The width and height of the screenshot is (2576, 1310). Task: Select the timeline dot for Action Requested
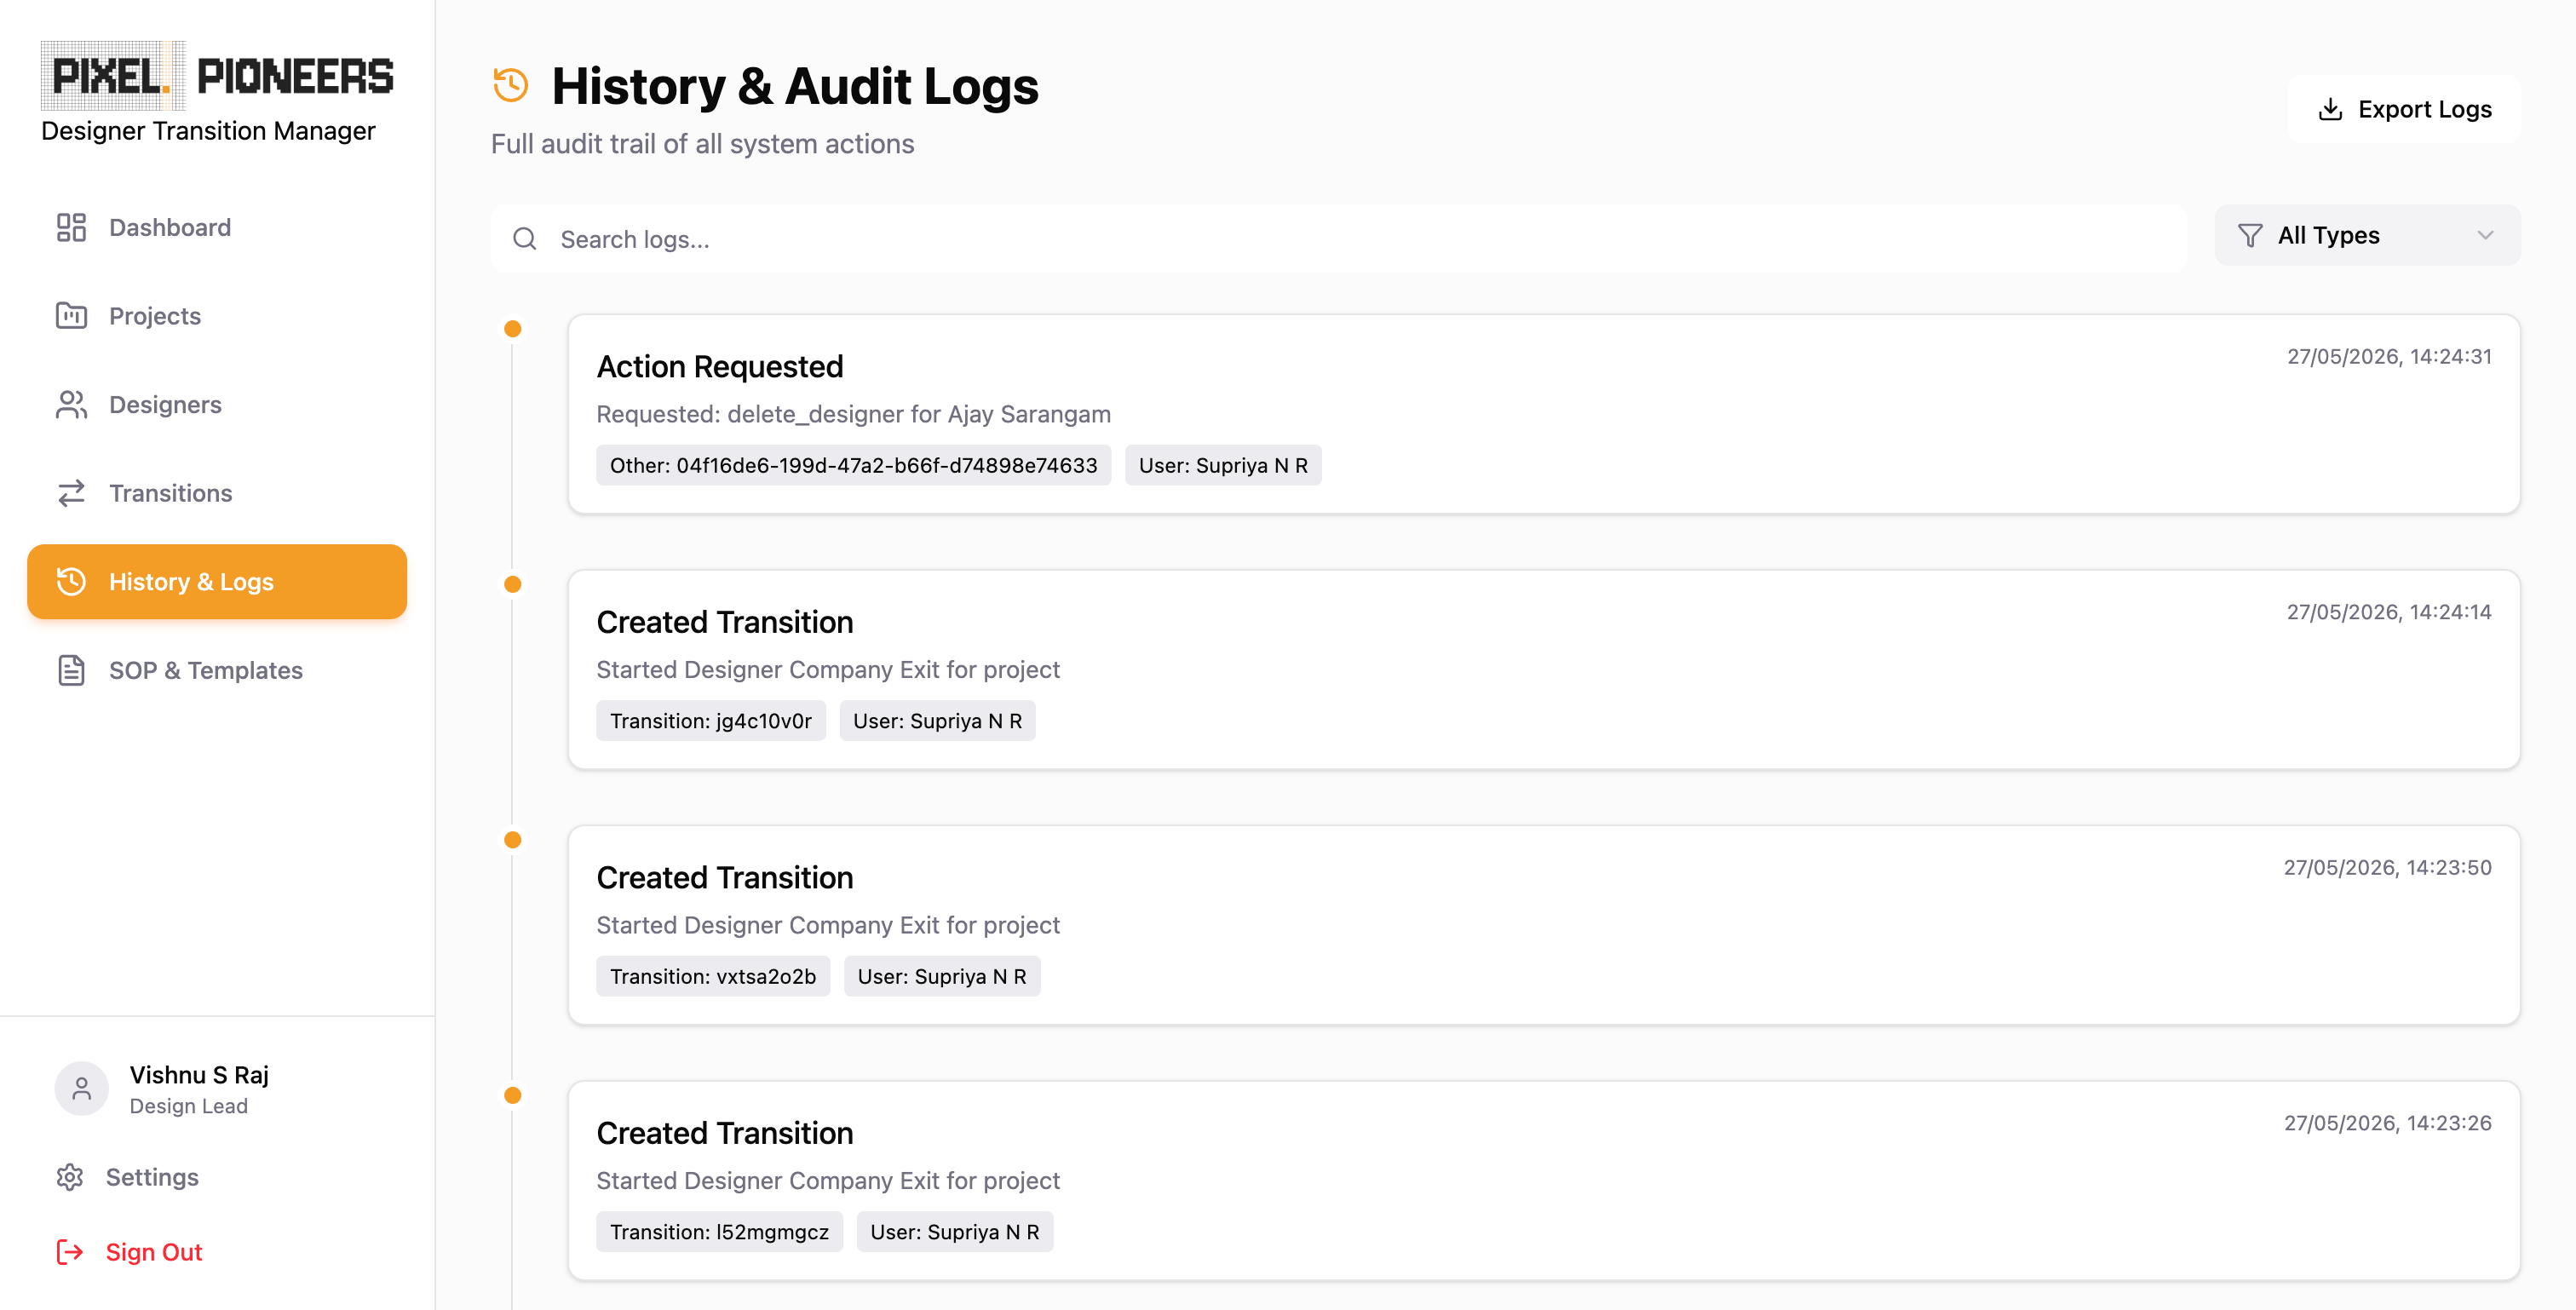coord(513,329)
